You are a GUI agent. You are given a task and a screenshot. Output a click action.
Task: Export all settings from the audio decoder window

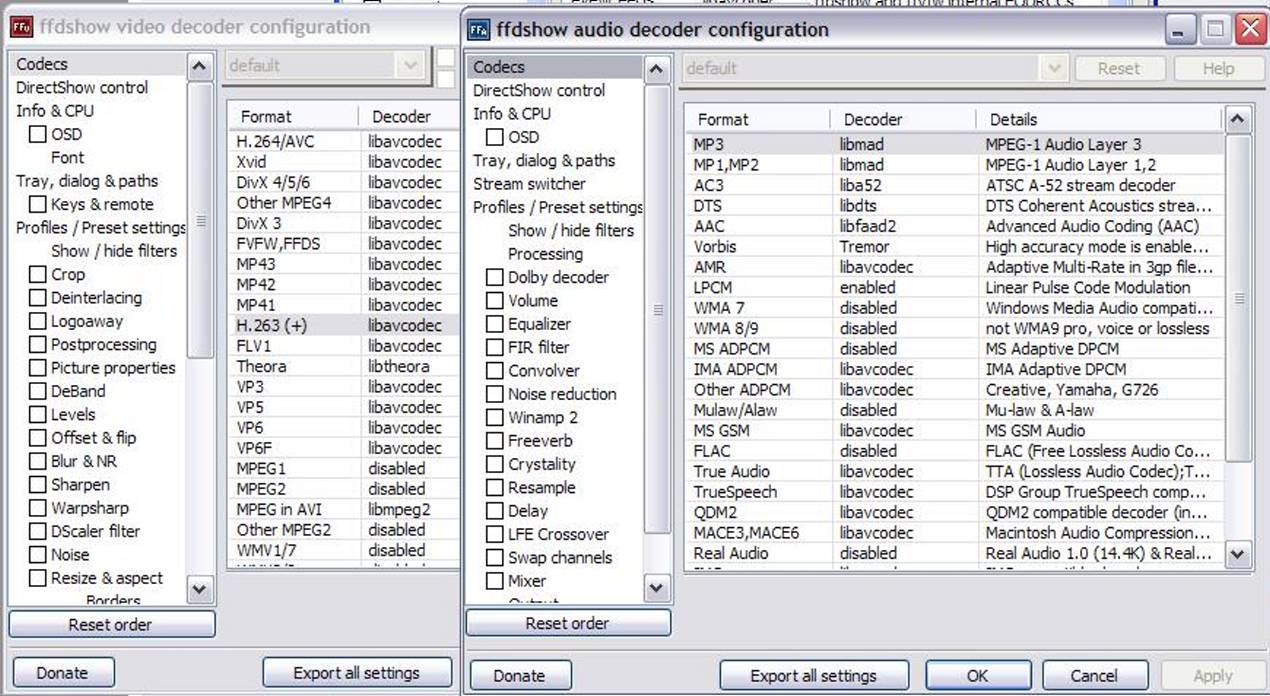tap(814, 676)
